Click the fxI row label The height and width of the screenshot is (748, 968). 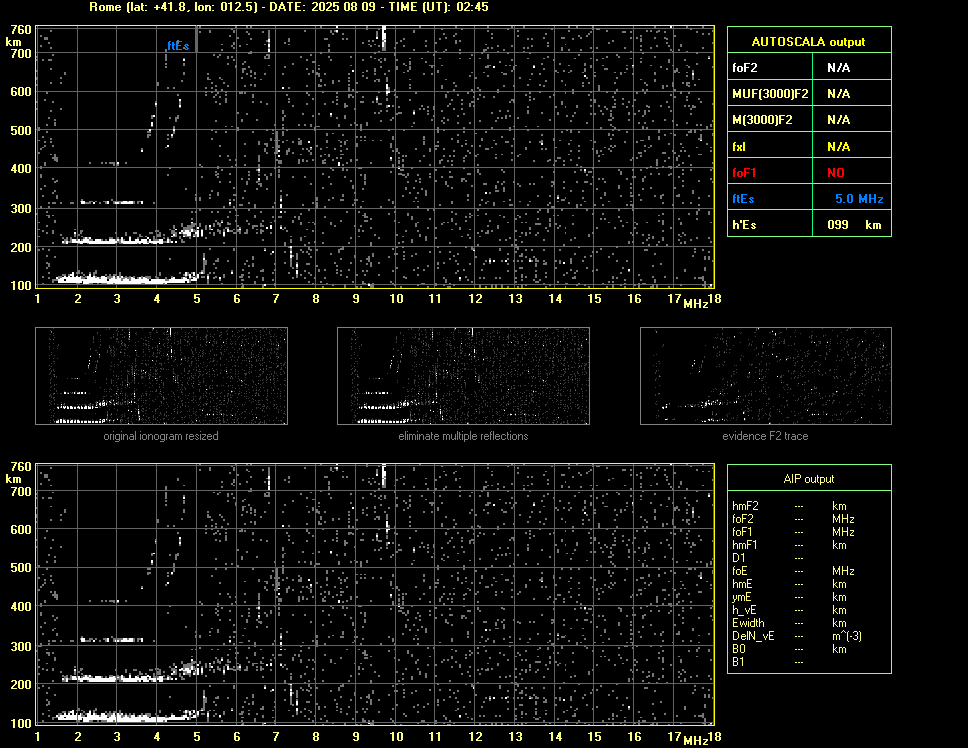[738, 147]
